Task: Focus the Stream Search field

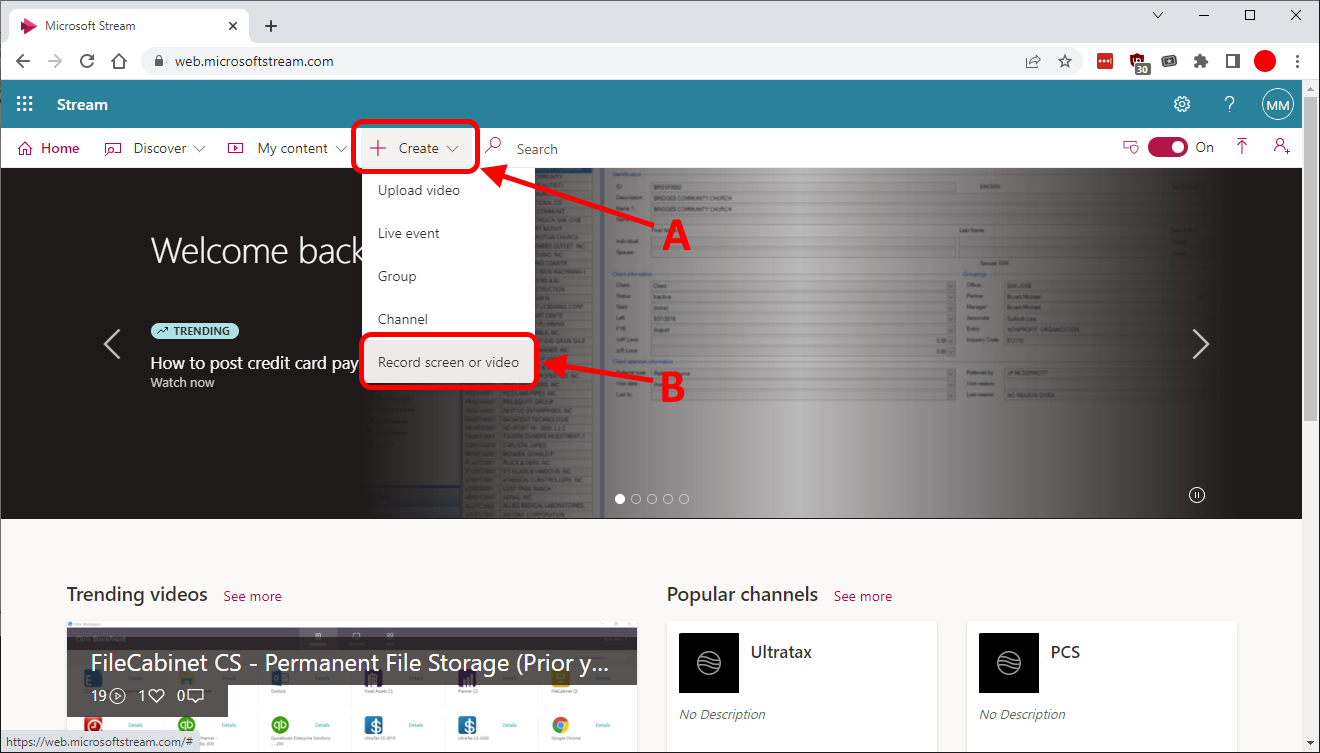Action: click(x=800, y=148)
